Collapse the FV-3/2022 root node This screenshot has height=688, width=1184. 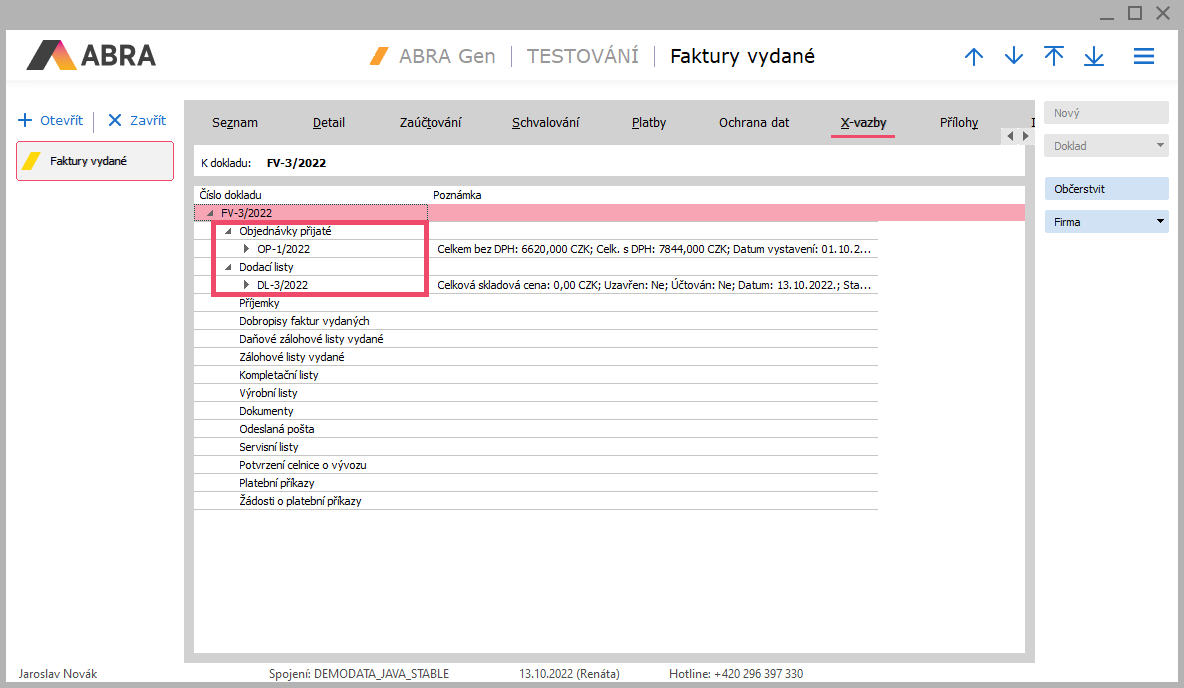tap(210, 213)
